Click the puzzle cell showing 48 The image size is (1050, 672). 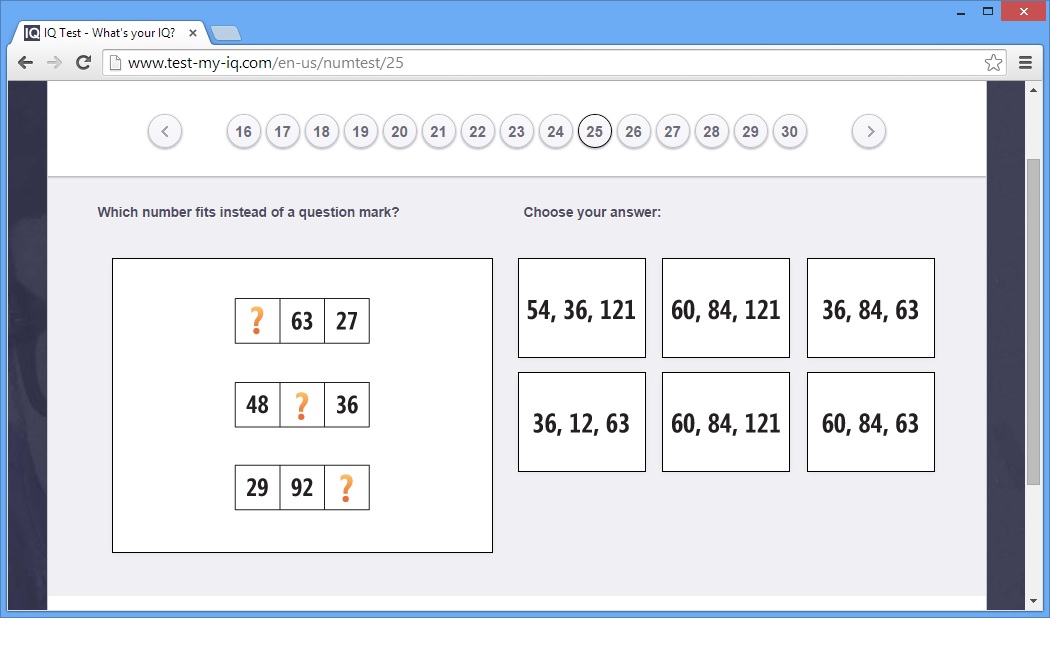[x=257, y=404]
